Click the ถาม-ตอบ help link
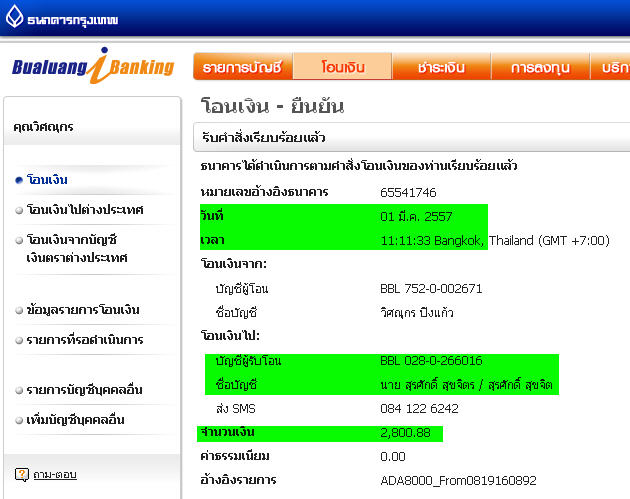 (x=55, y=474)
